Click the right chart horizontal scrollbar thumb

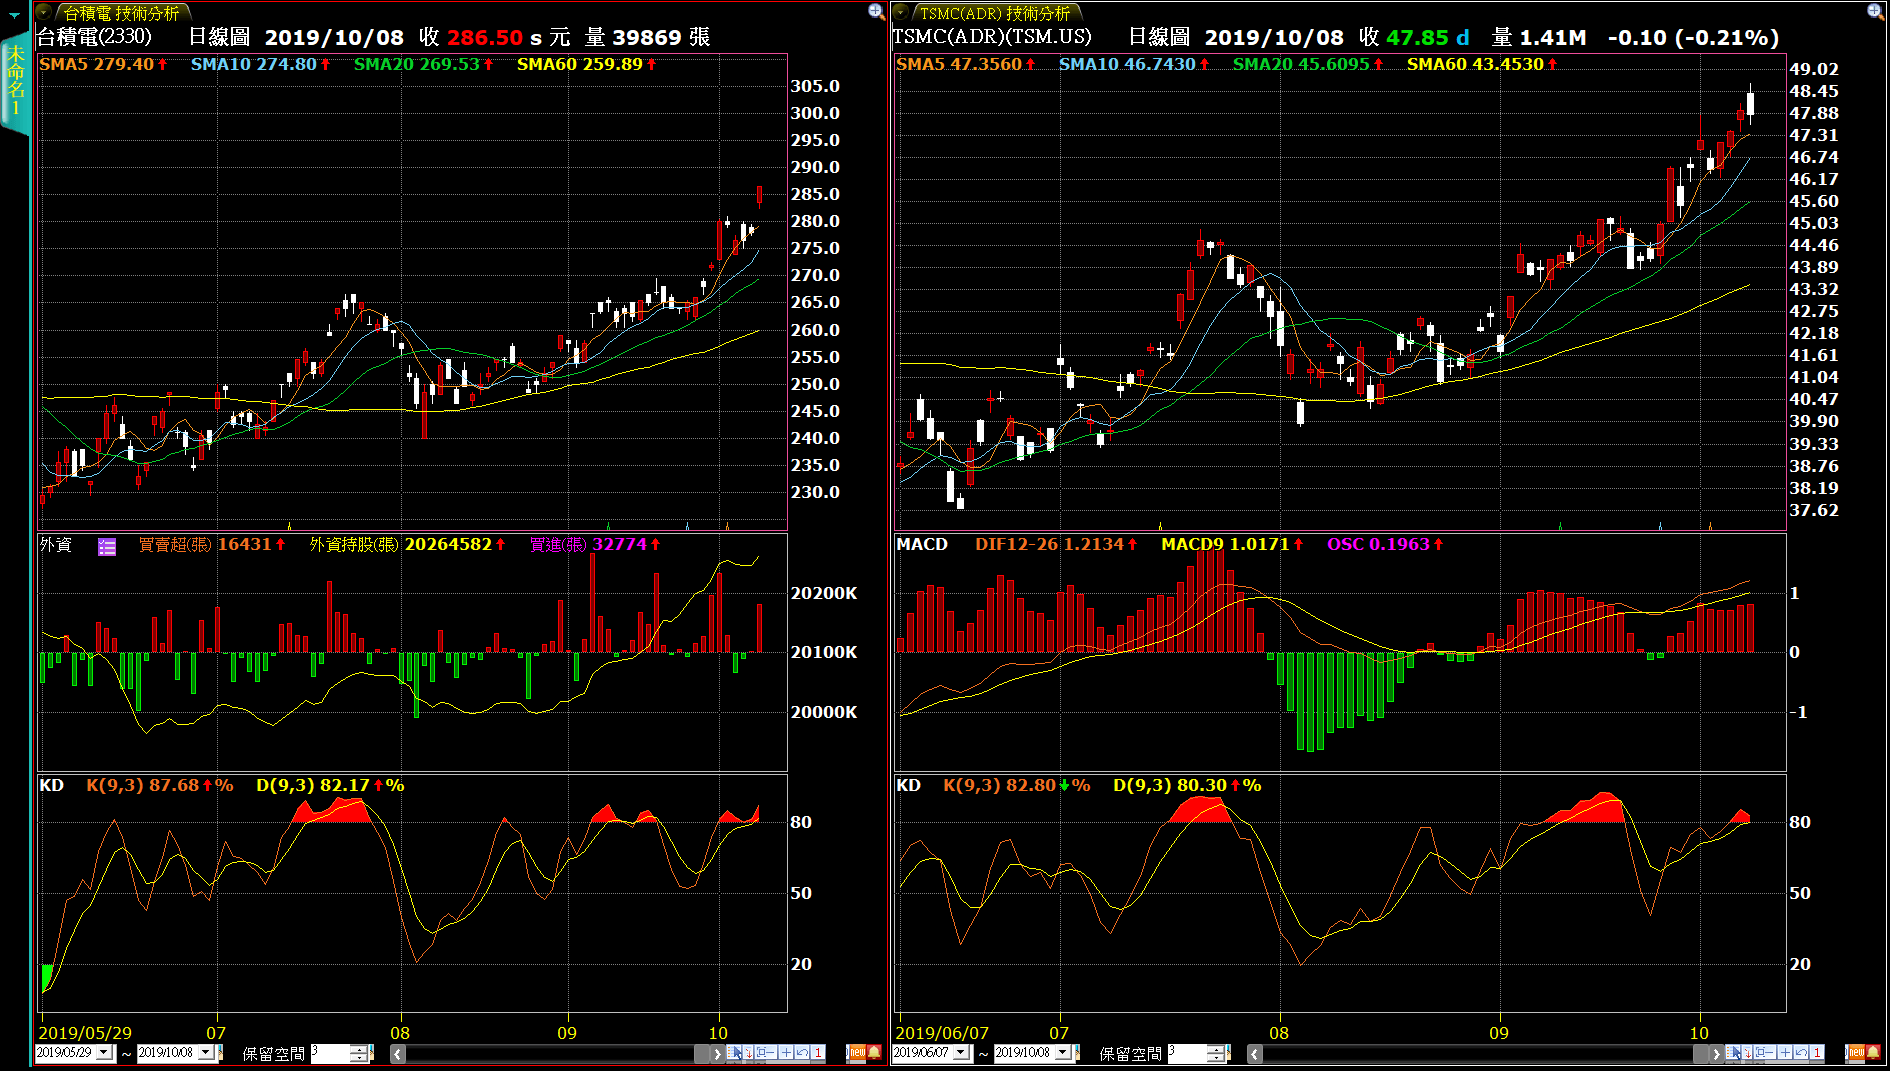pos(1701,1054)
